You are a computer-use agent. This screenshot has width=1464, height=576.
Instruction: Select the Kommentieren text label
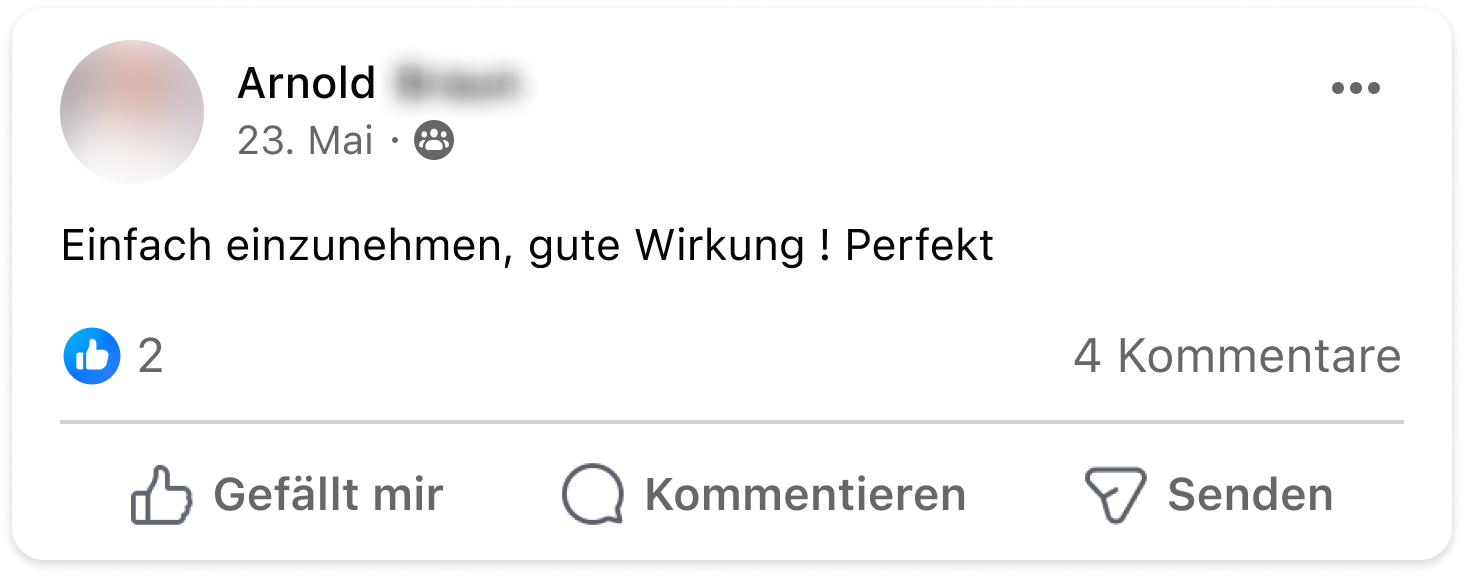805,494
